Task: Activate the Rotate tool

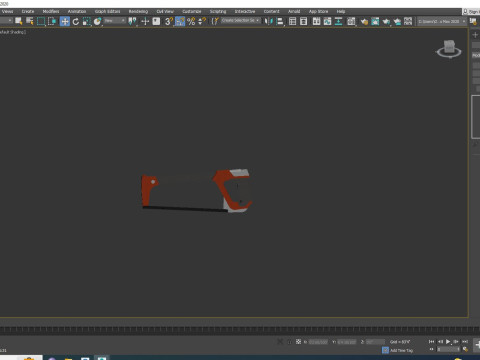Action: (x=76, y=22)
